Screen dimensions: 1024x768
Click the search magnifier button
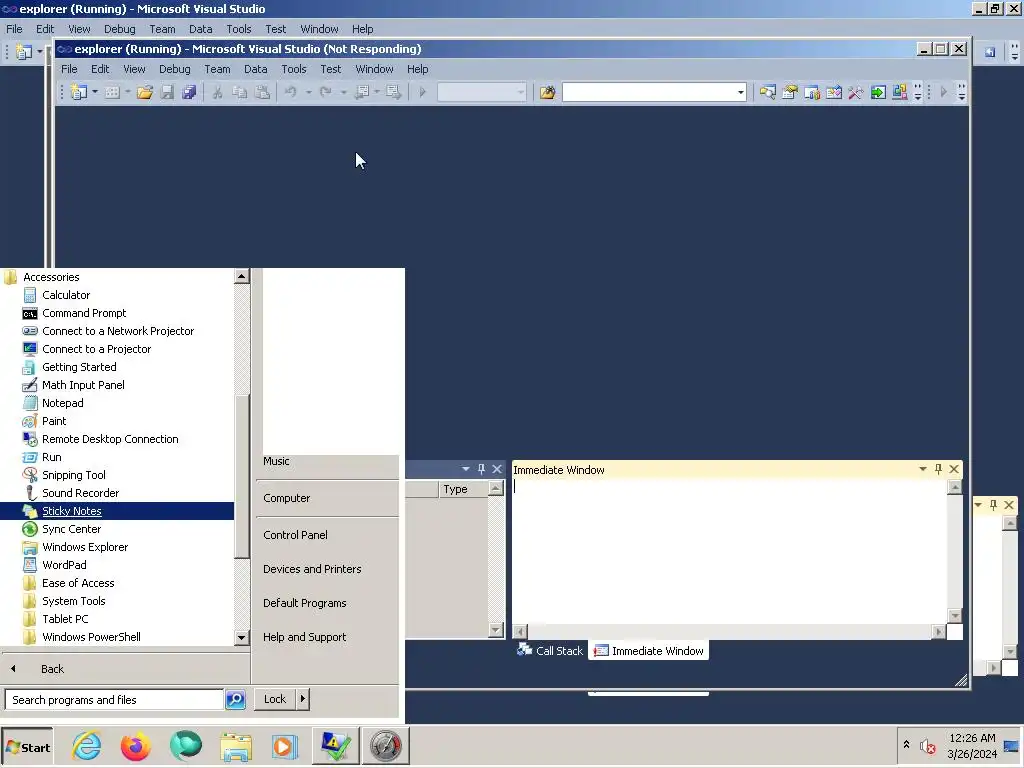tap(236, 699)
